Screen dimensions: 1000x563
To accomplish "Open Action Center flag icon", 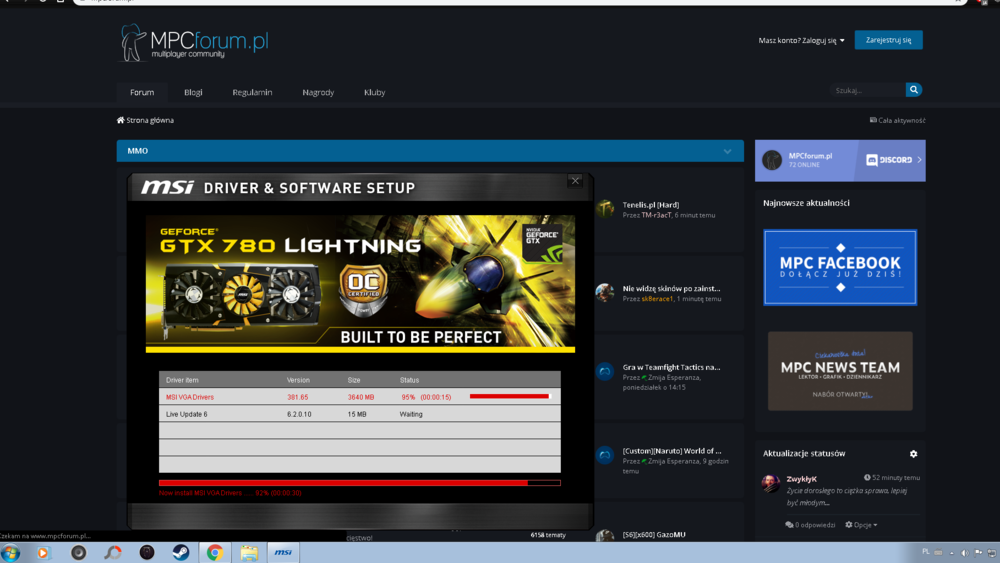I will [x=978, y=553].
